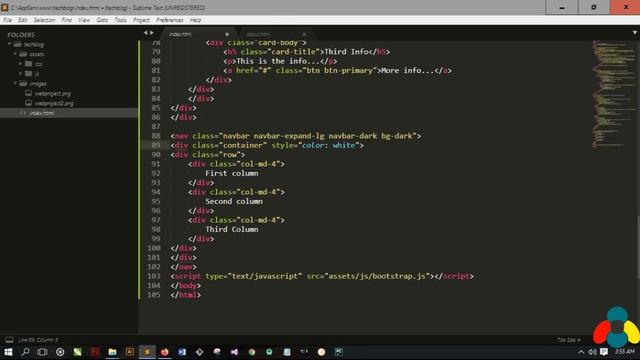Open the View menu

pyautogui.click(x=84, y=20)
